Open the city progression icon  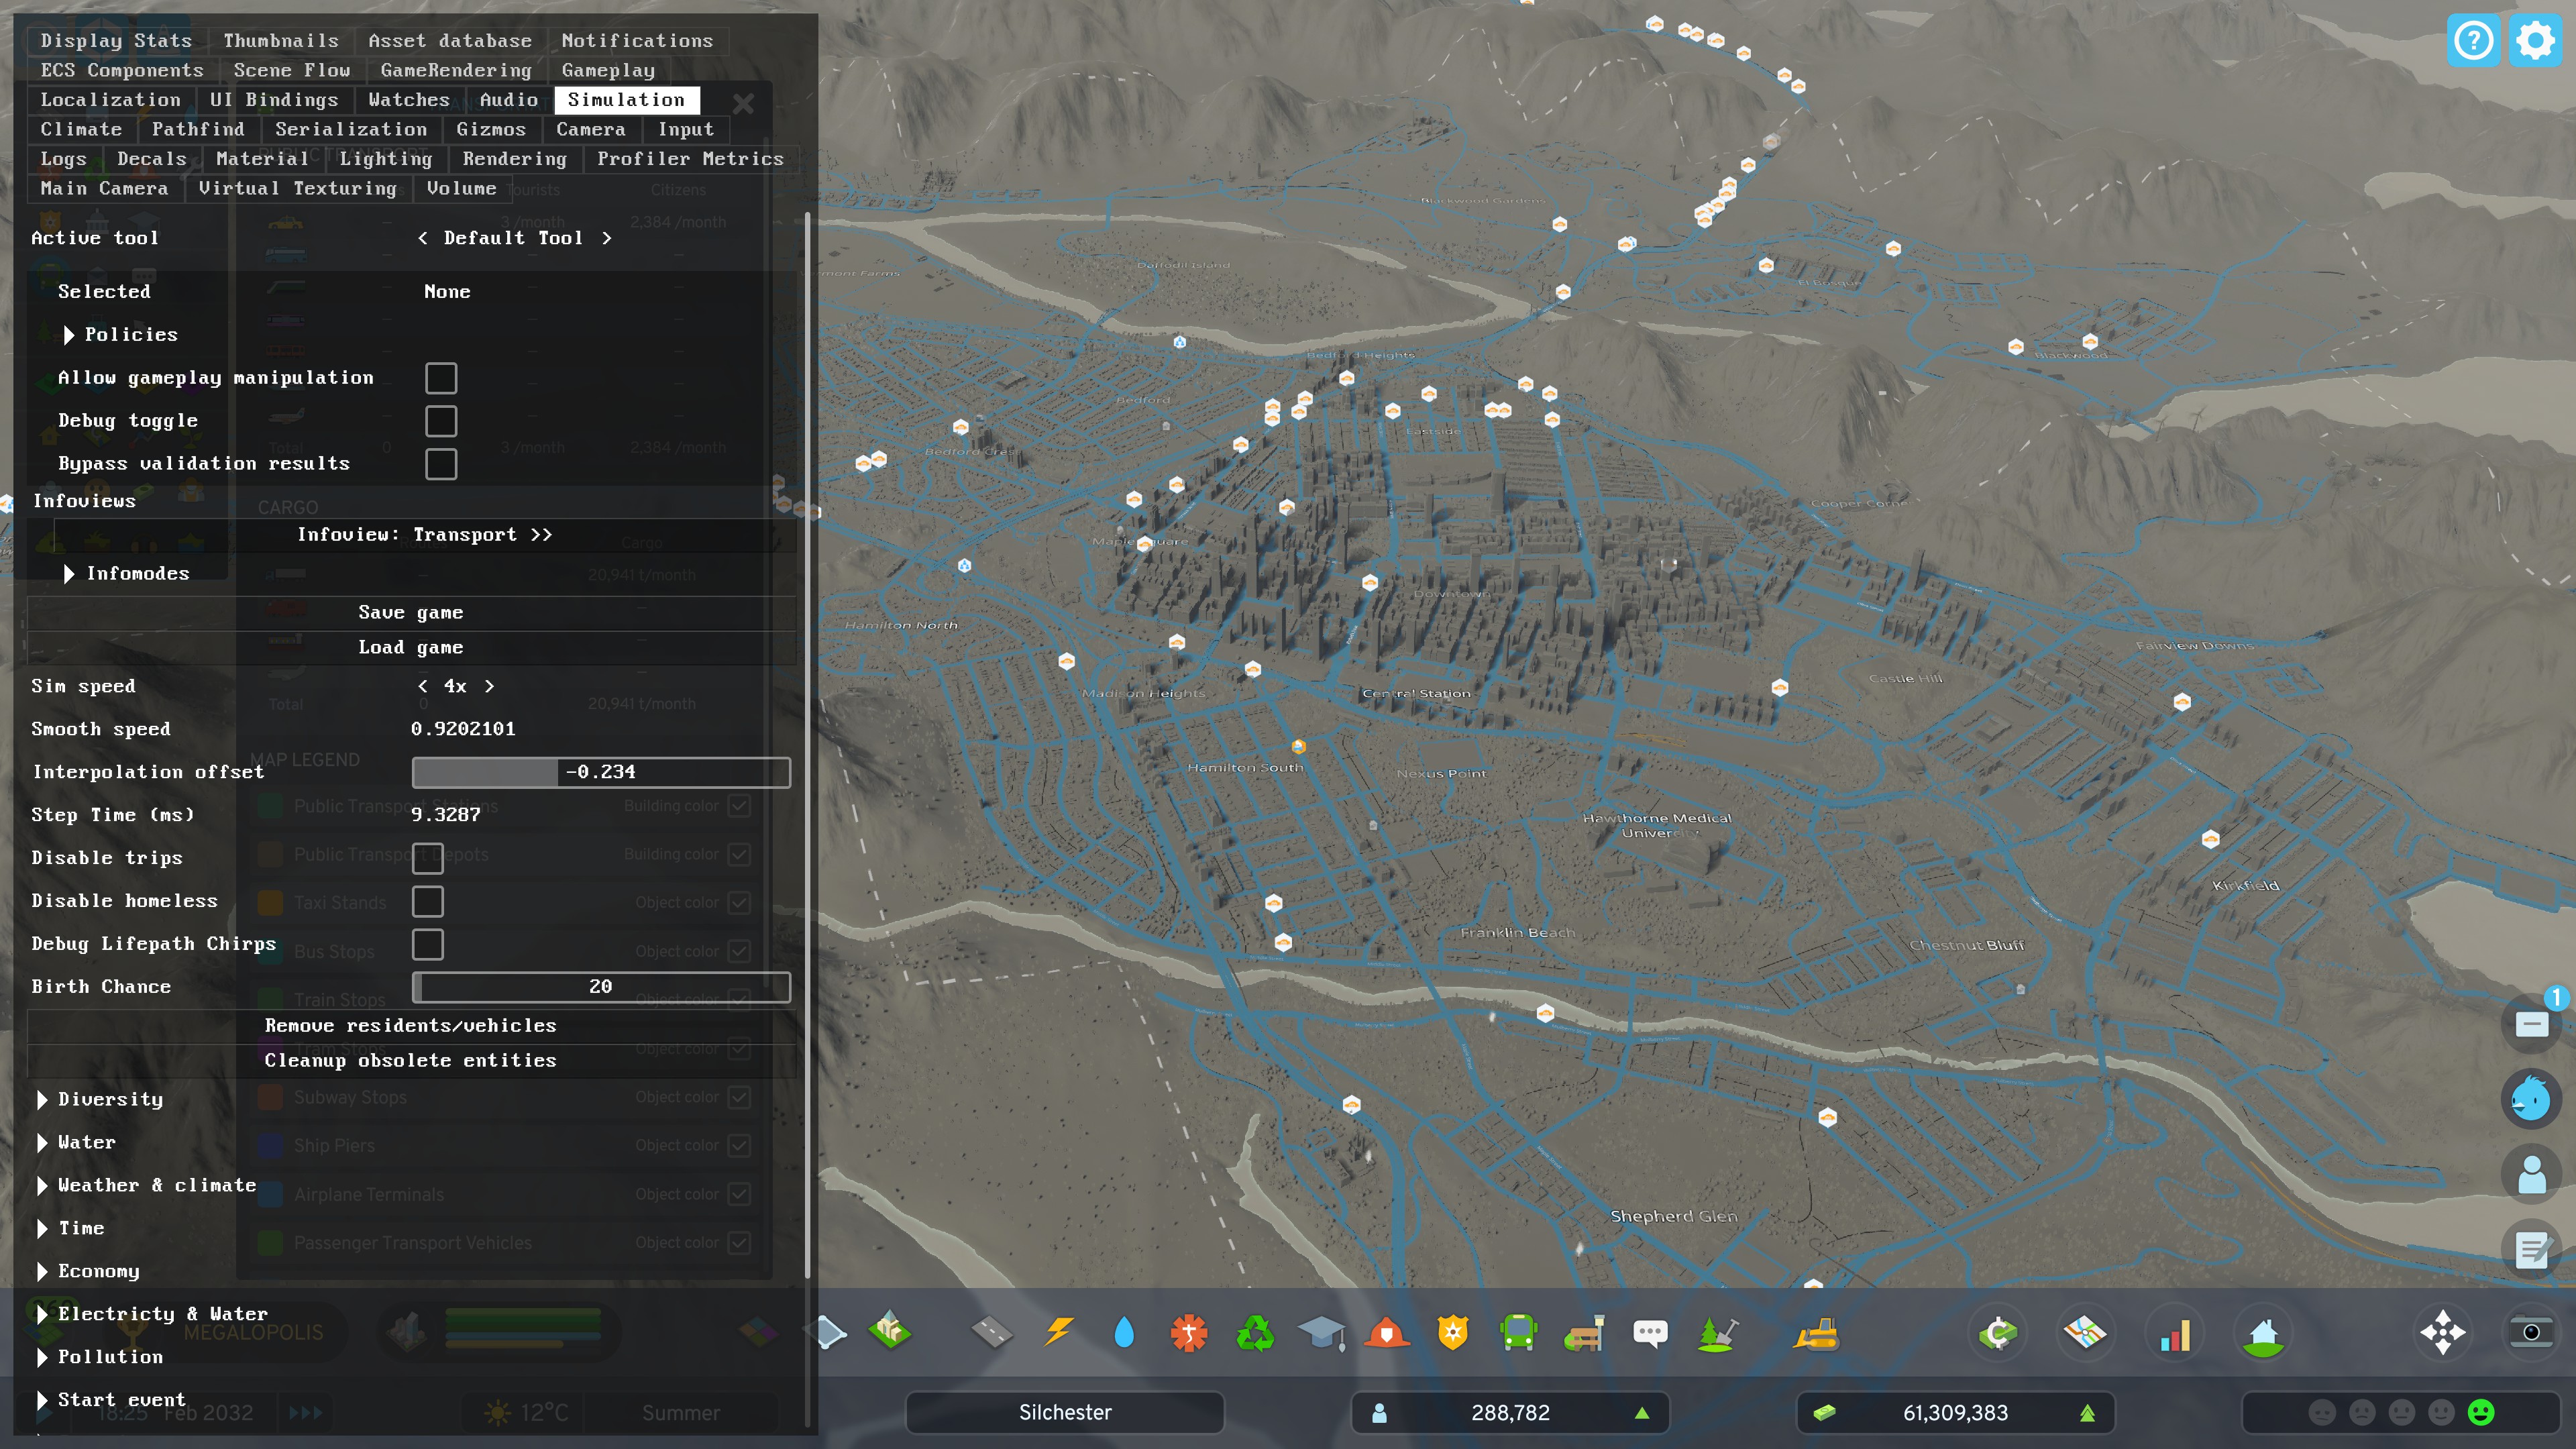click(x=1997, y=1332)
